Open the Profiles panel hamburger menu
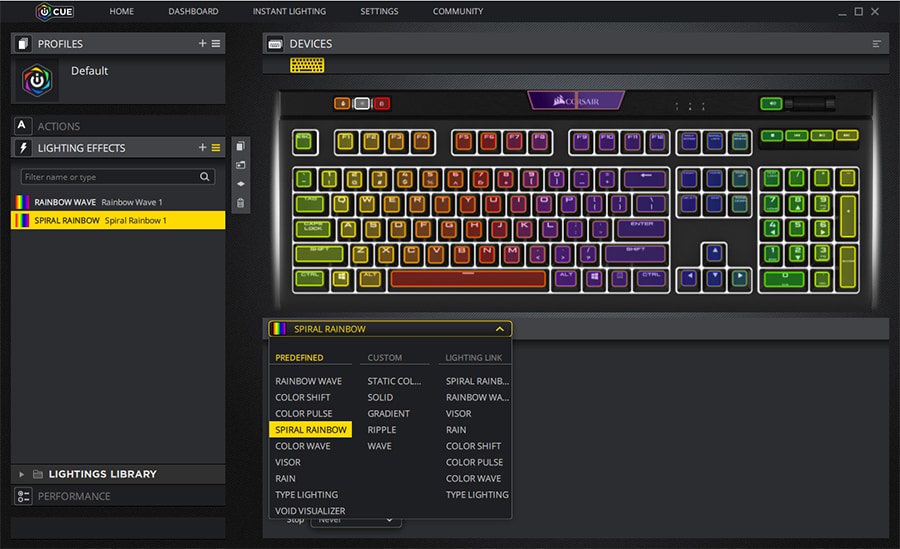This screenshot has height=549, width=900. [x=216, y=44]
